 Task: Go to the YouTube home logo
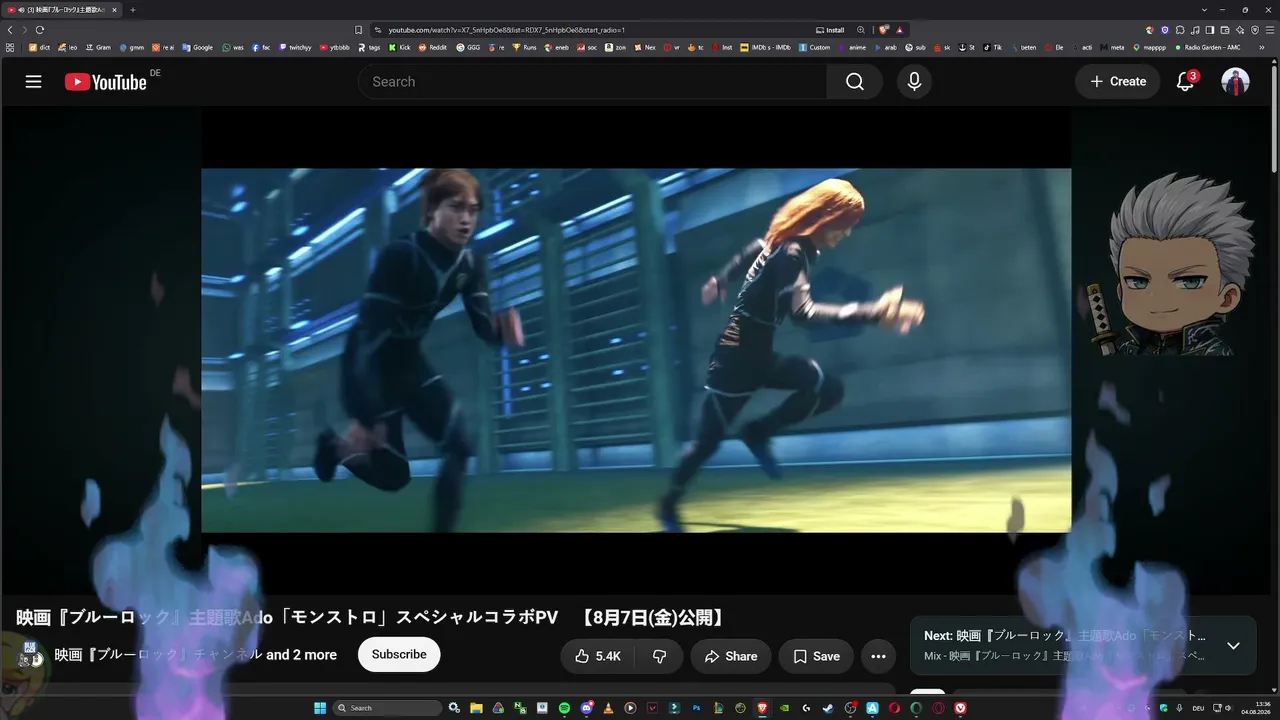(106, 82)
